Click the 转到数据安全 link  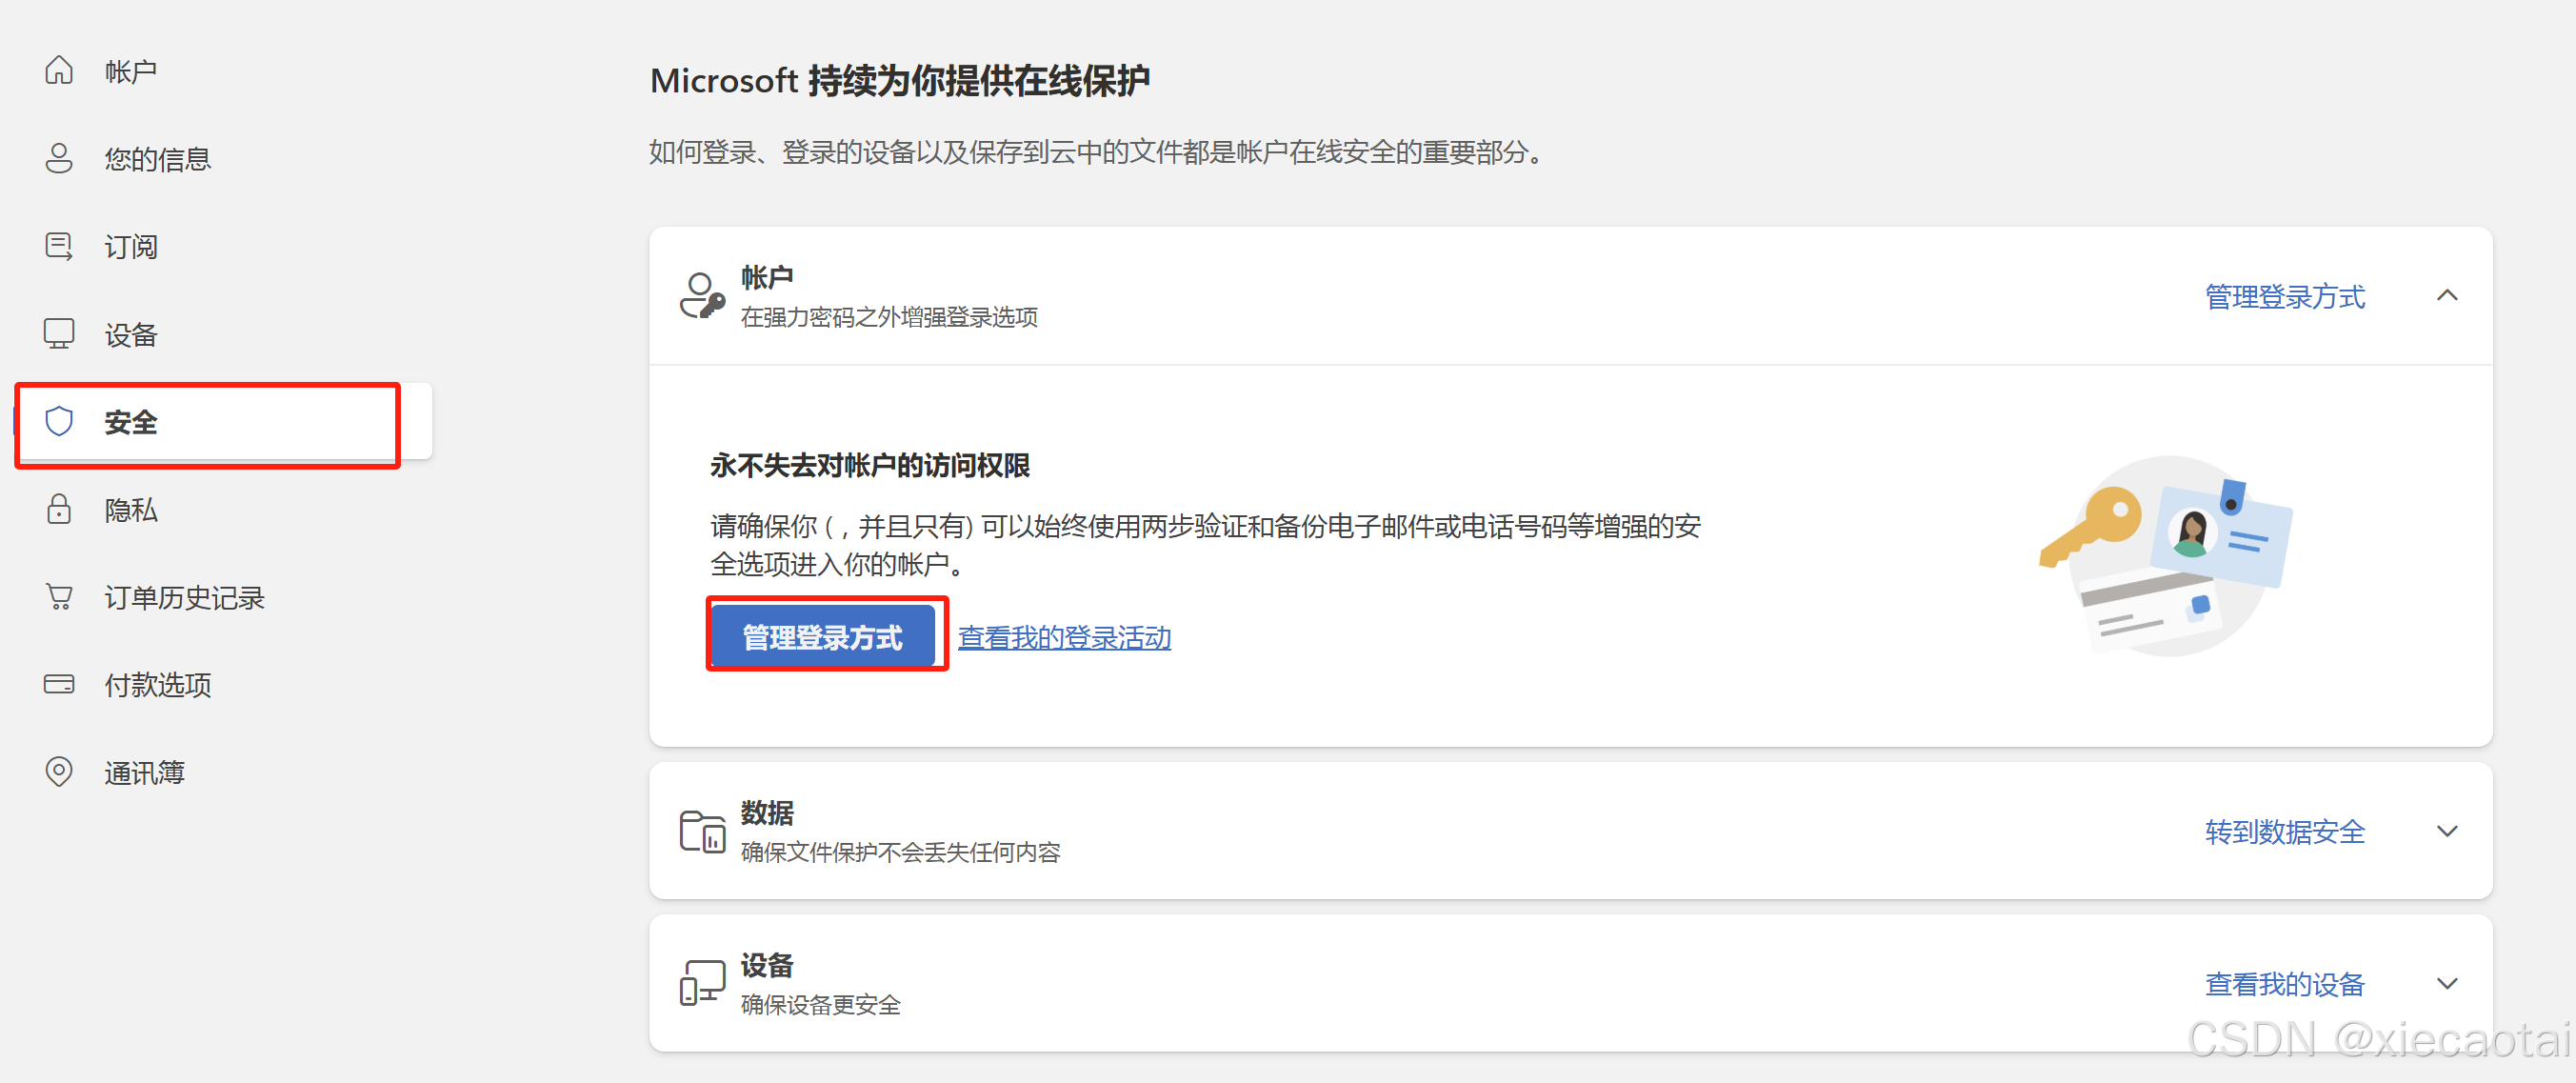pyautogui.click(x=2284, y=831)
